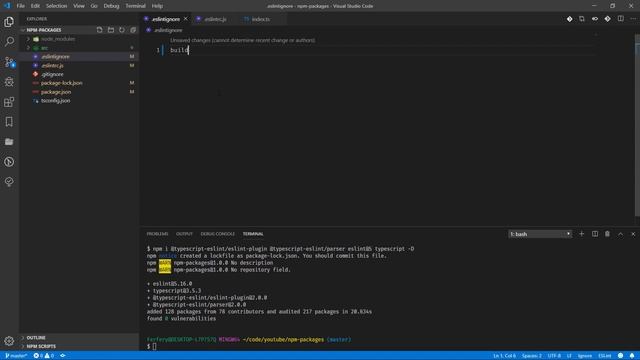Change file encoding UTF-8 in status bar
The width and height of the screenshot is (640, 360).
[x=554, y=356]
